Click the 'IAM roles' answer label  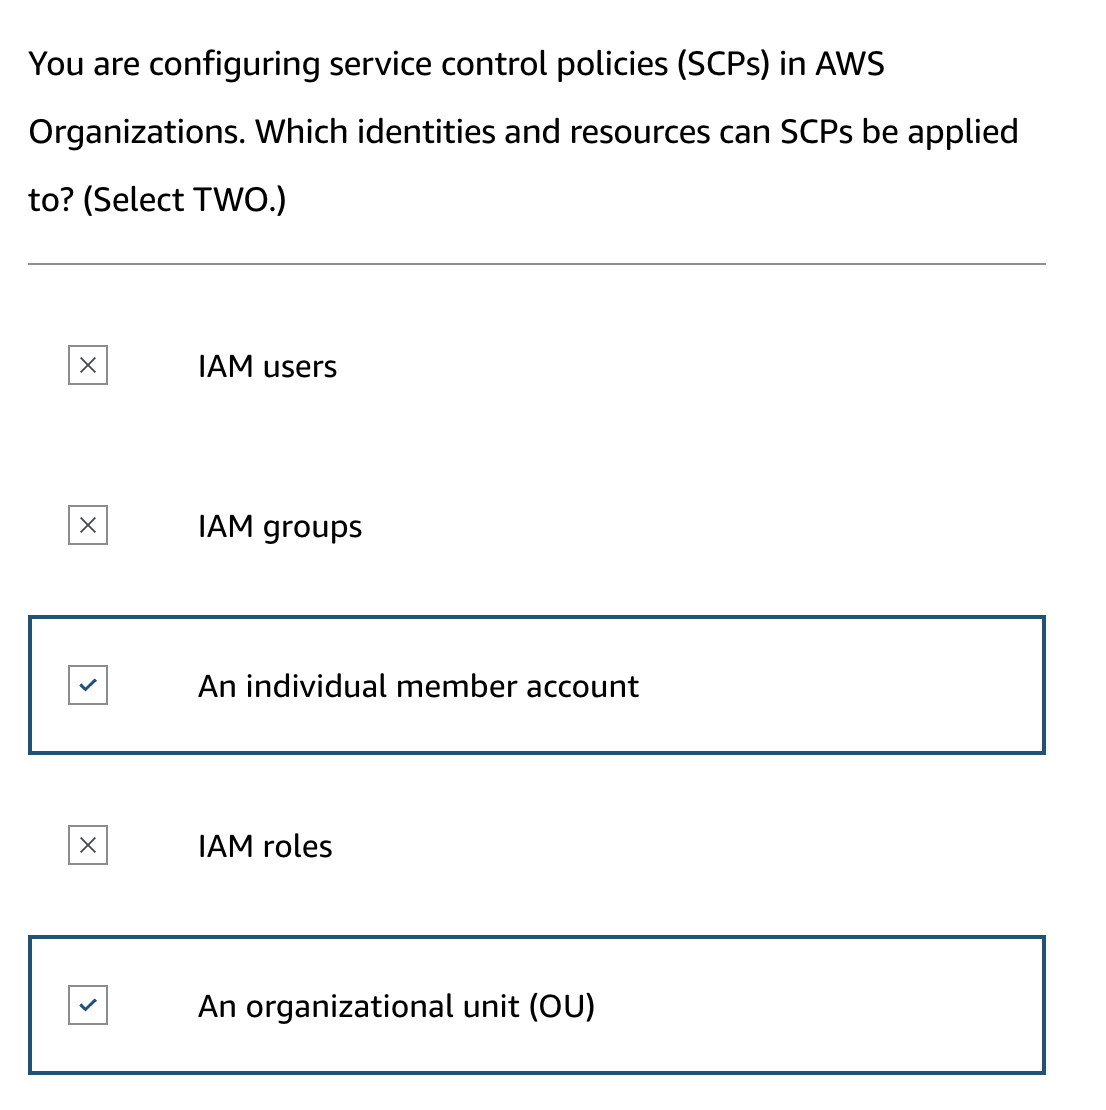tap(265, 847)
